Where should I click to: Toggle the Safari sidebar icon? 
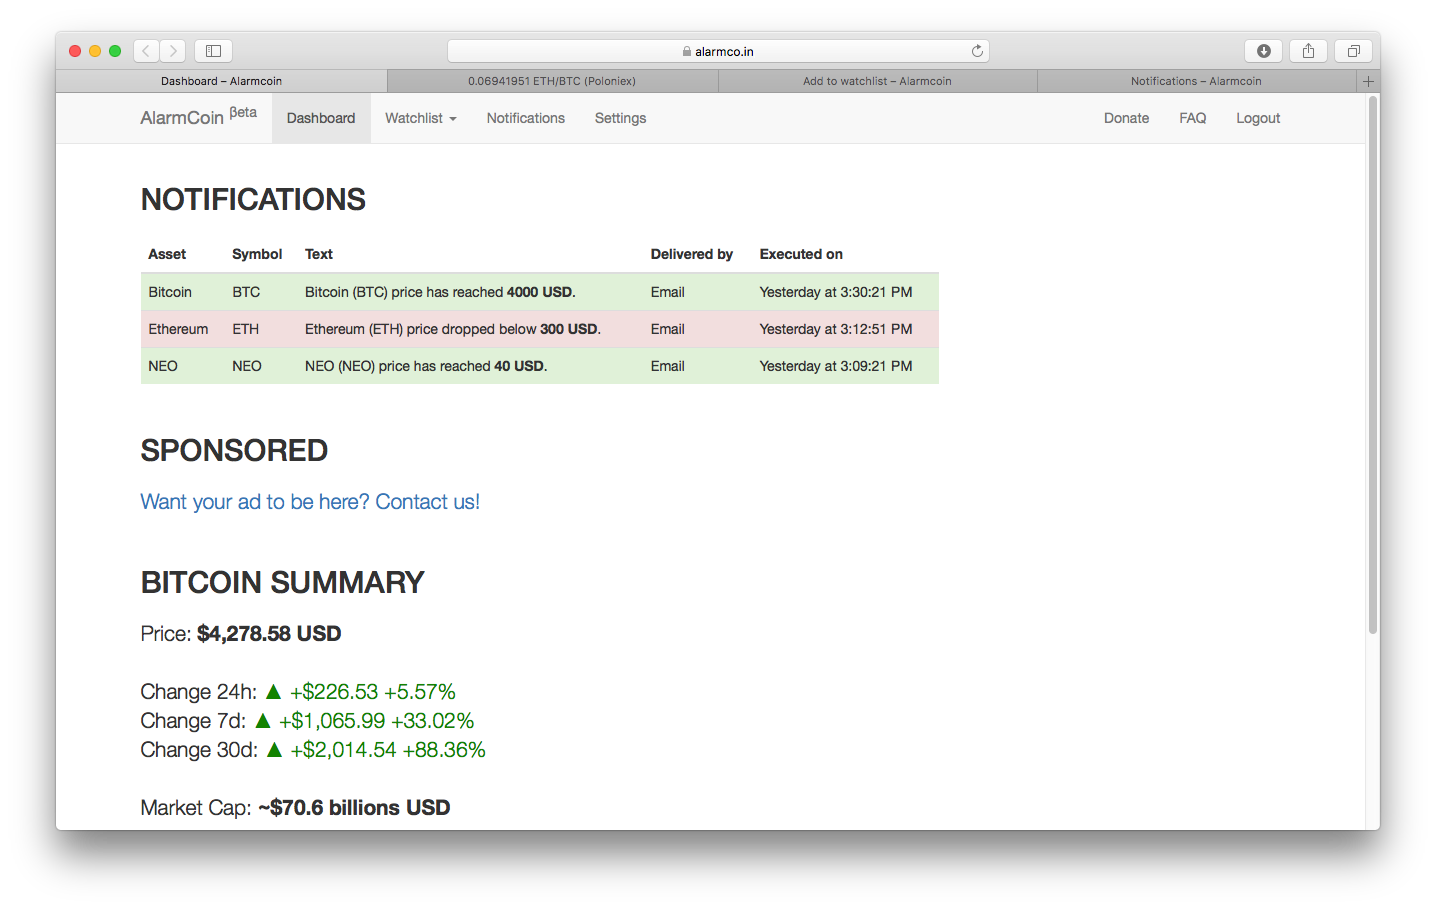(x=213, y=51)
